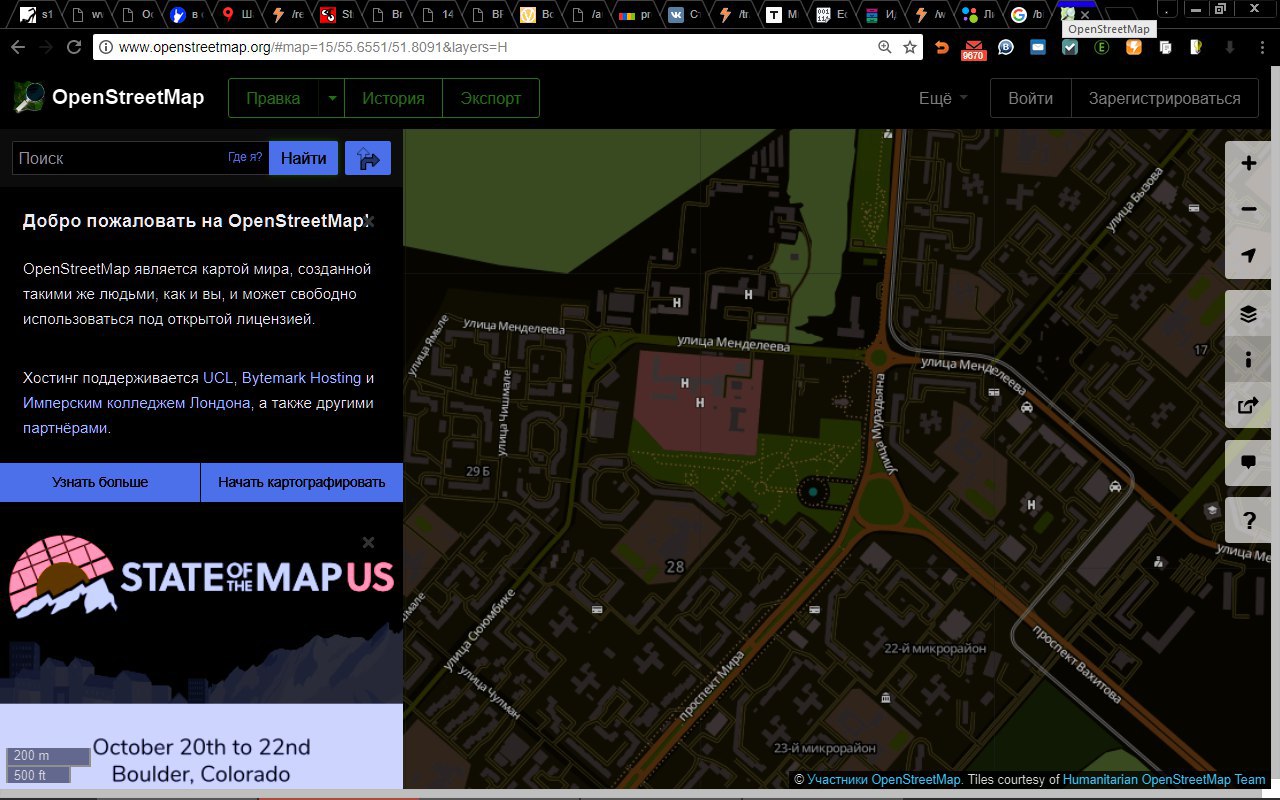Open browser page zoom magnifier in address bar
1280x800 pixels.
point(884,47)
